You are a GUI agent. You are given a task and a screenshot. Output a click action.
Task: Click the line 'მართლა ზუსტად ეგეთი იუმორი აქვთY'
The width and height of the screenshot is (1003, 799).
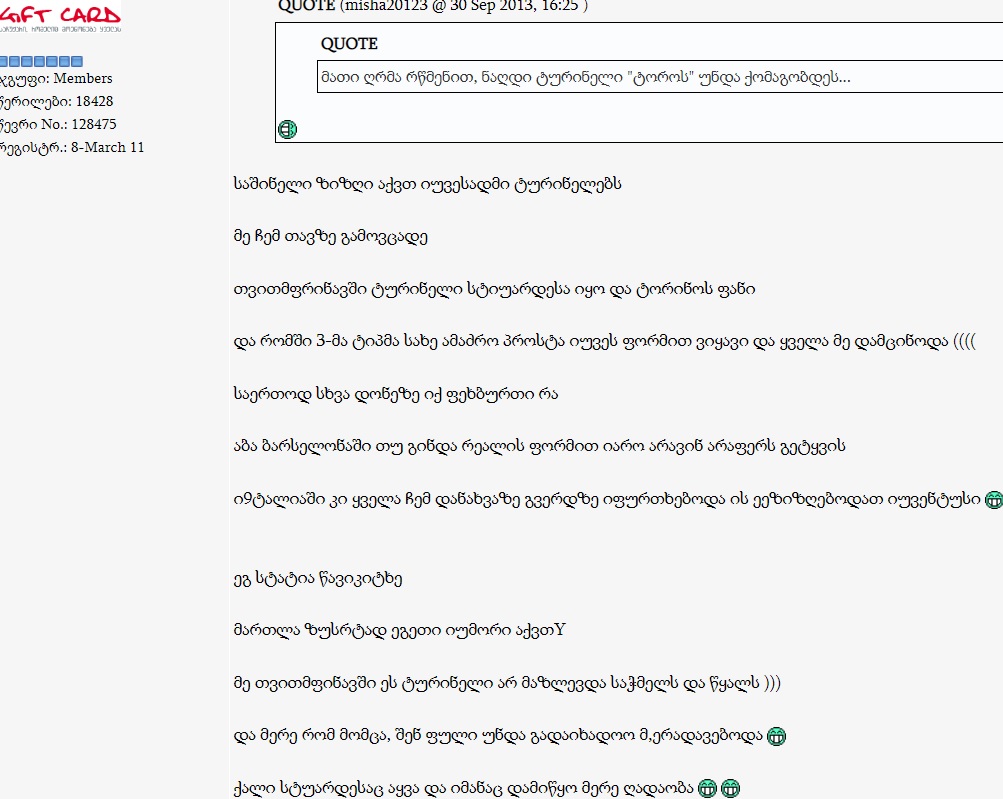tap(400, 631)
